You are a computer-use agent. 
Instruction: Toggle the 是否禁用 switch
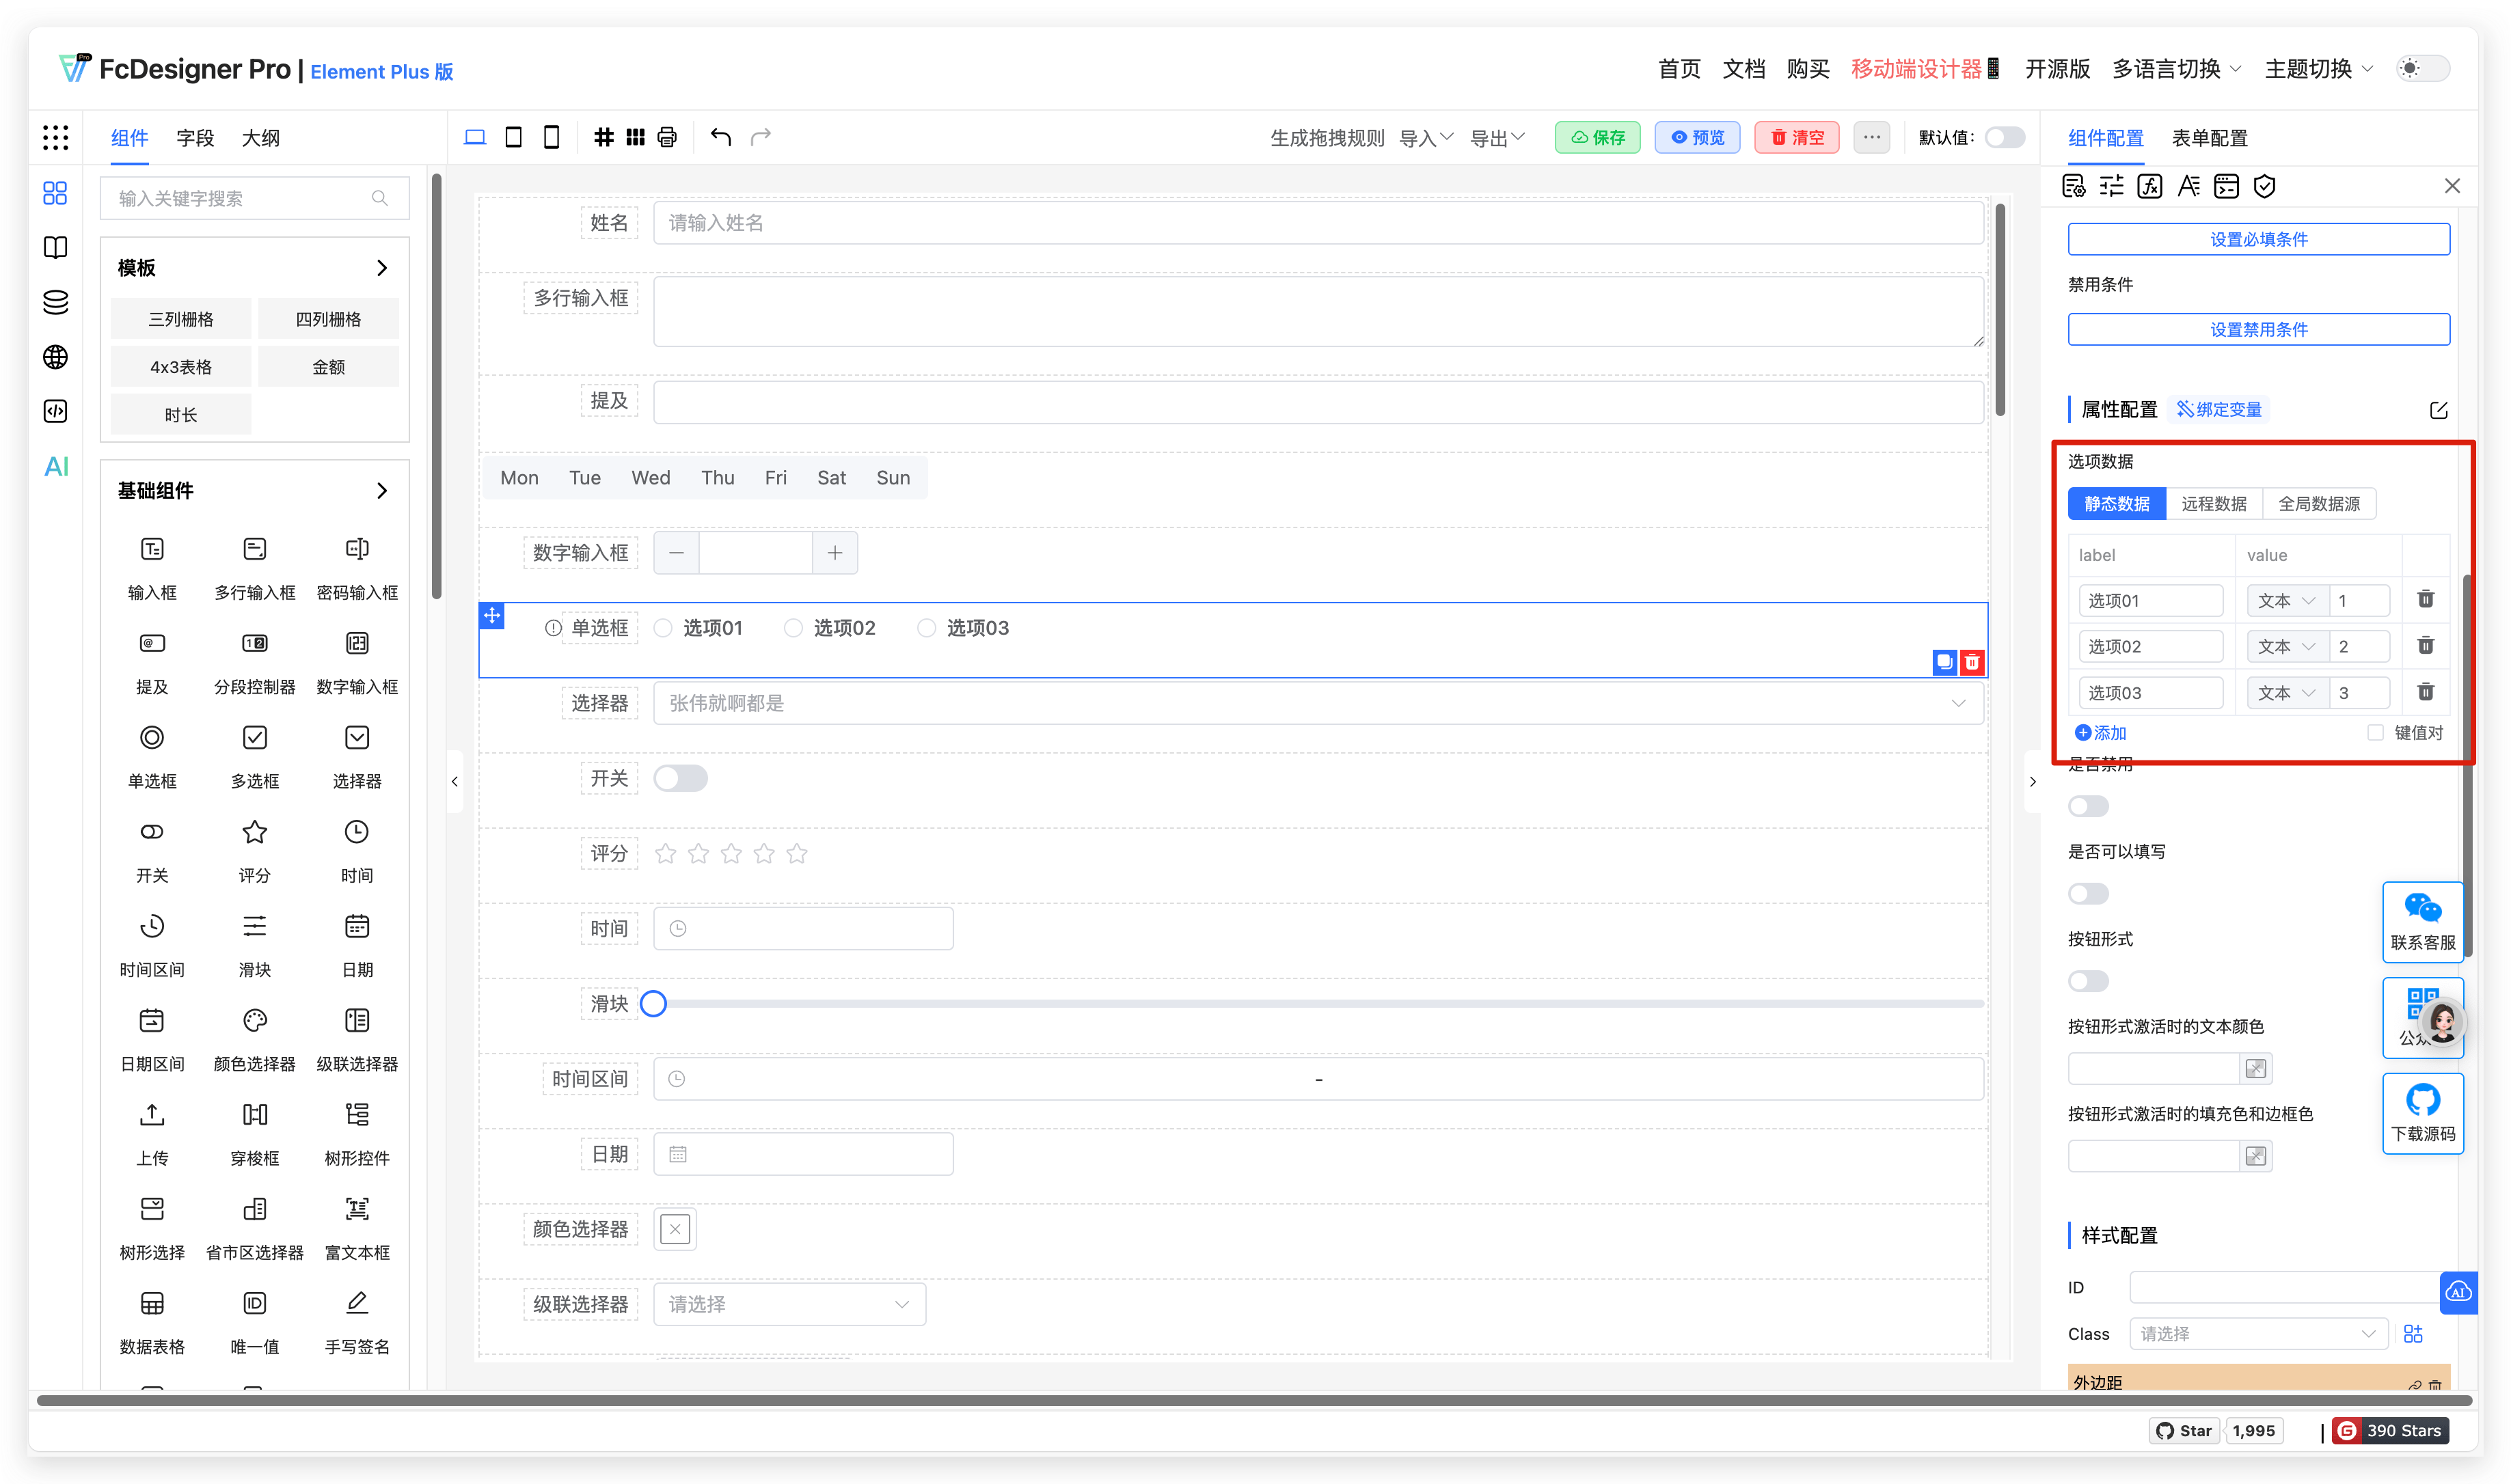(x=2088, y=805)
